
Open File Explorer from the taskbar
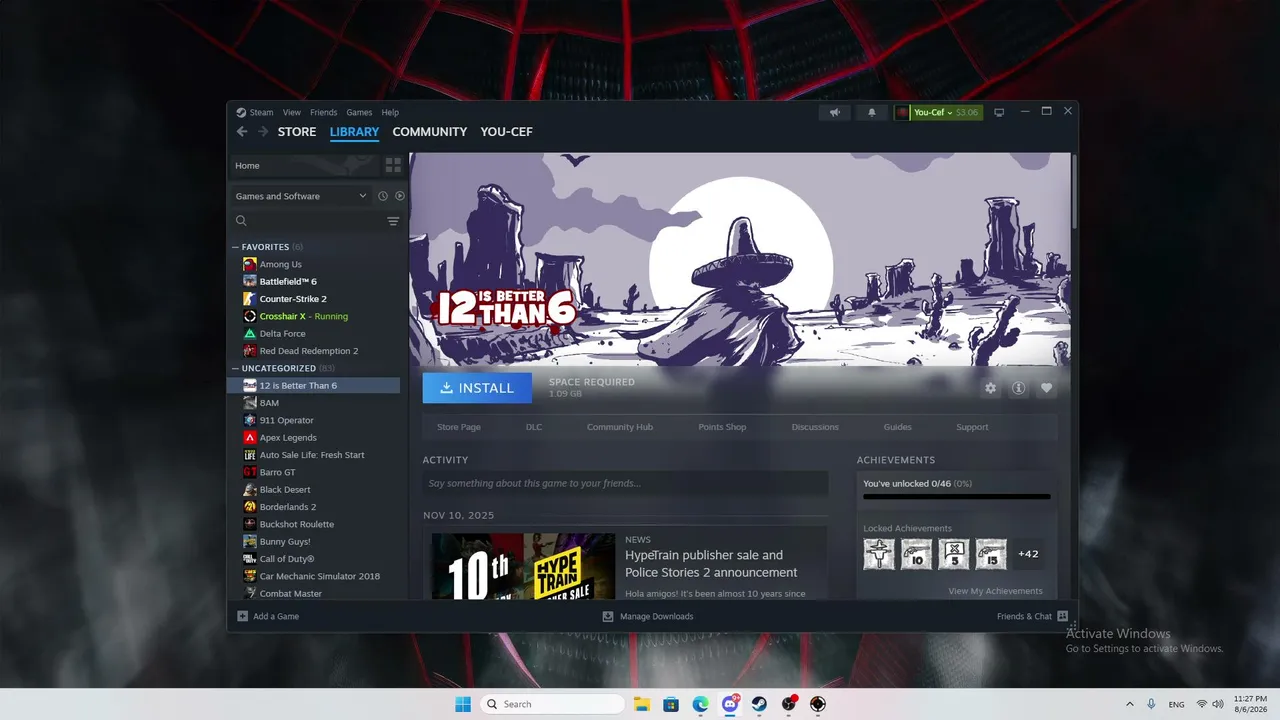[641, 704]
